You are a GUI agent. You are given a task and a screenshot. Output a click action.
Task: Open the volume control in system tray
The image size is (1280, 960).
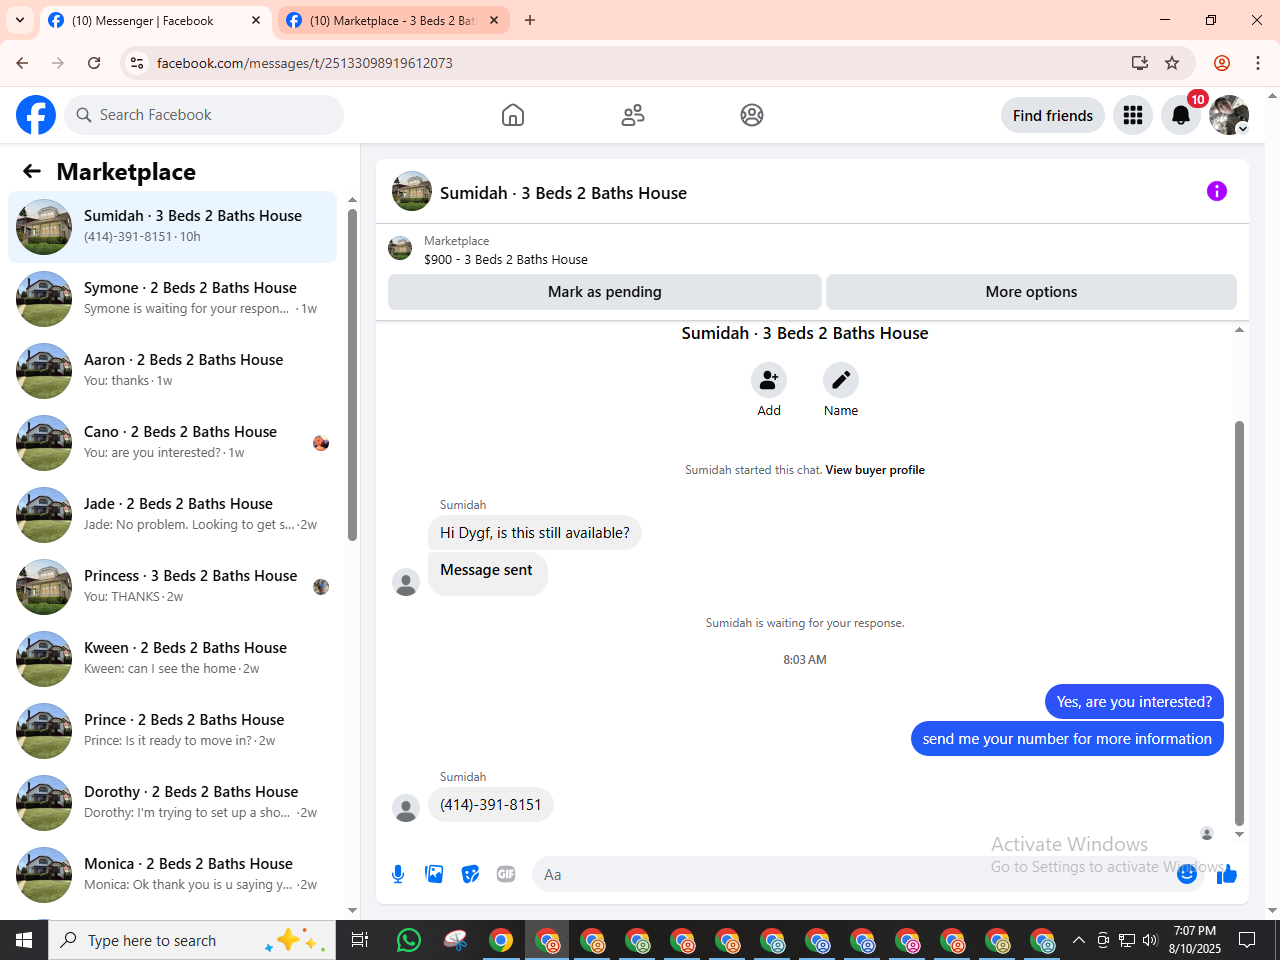click(x=1150, y=940)
